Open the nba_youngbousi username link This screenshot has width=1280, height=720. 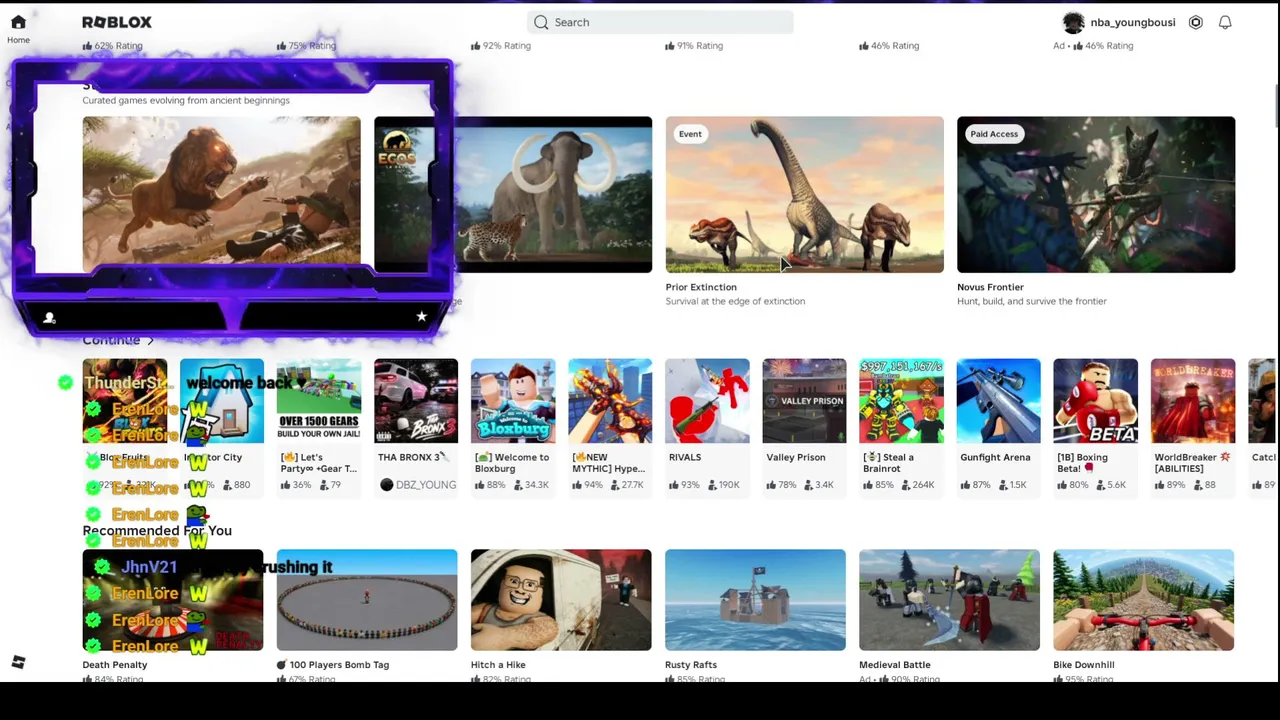point(1132,22)
